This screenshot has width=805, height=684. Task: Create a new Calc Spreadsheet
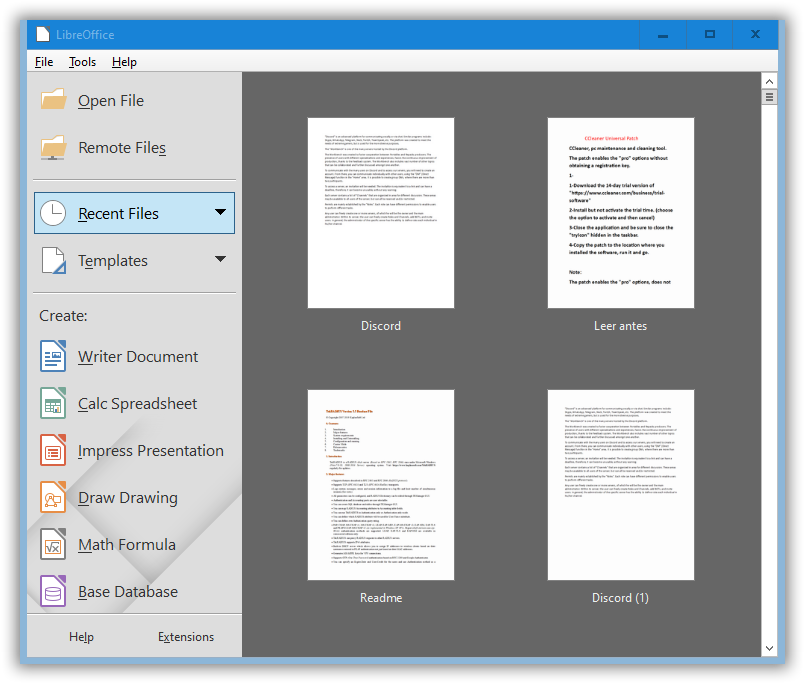[x=137, y=404]
